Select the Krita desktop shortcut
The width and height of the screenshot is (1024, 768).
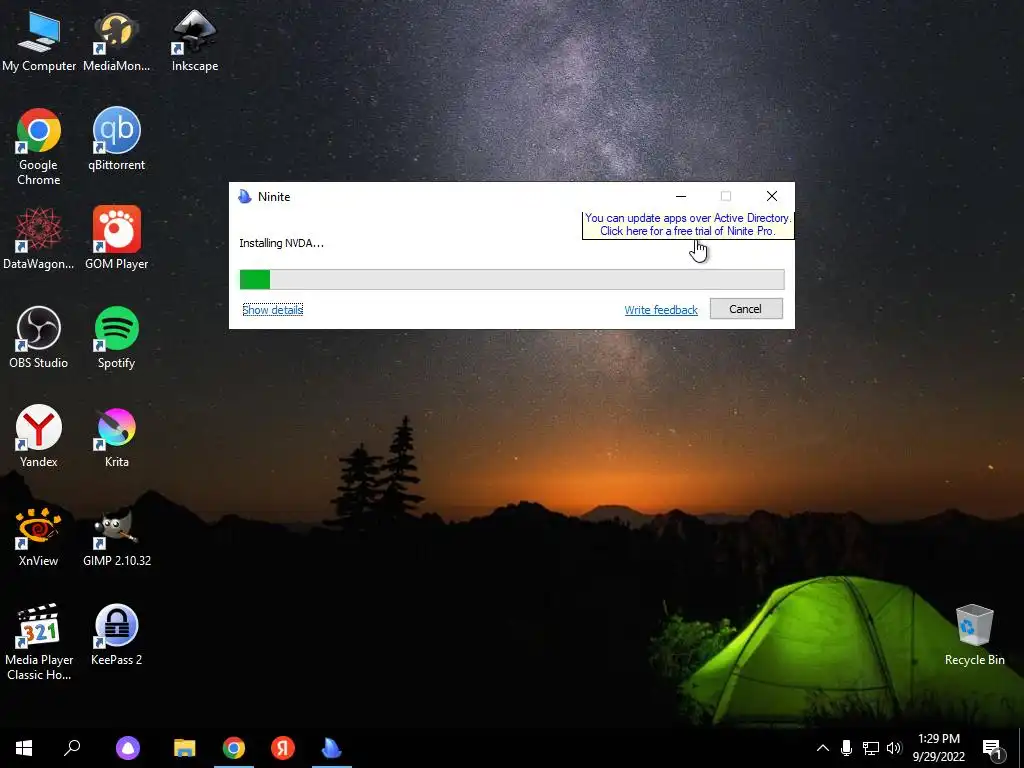116,436
